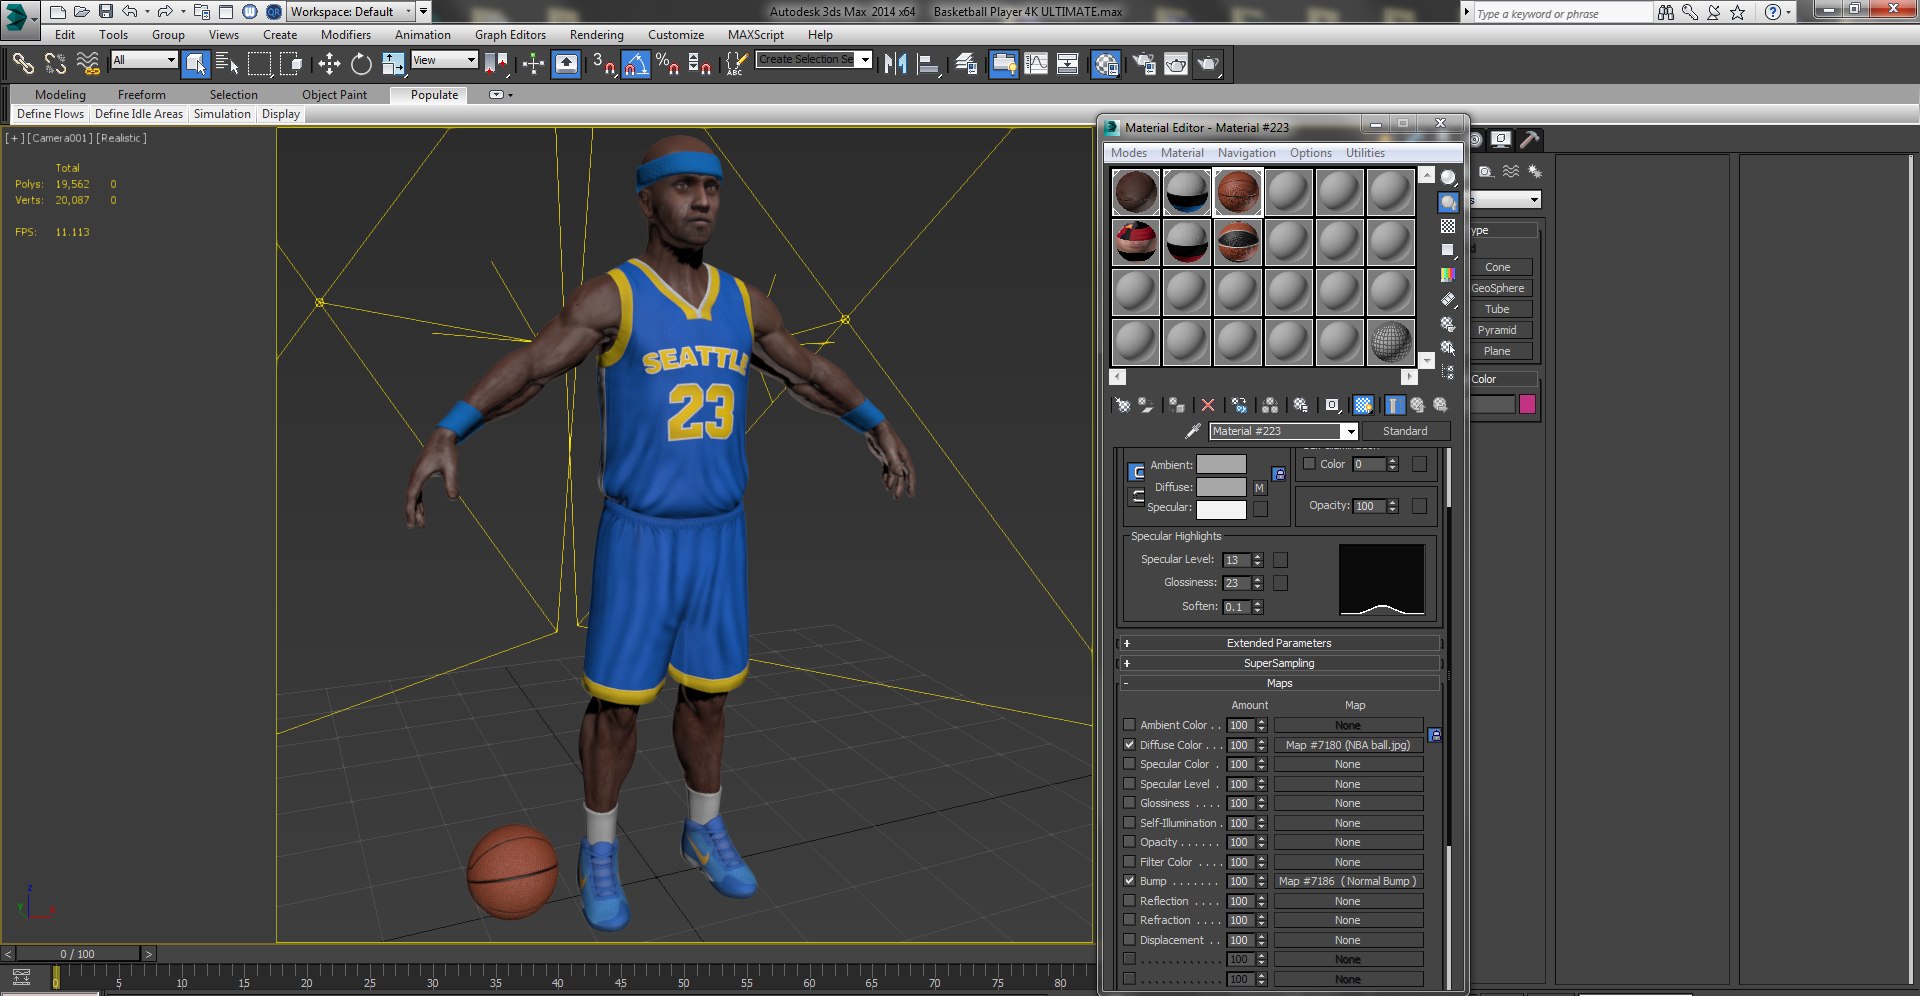
Task: Enable Opacity map checkbox
Action: tap(1129, 842)
